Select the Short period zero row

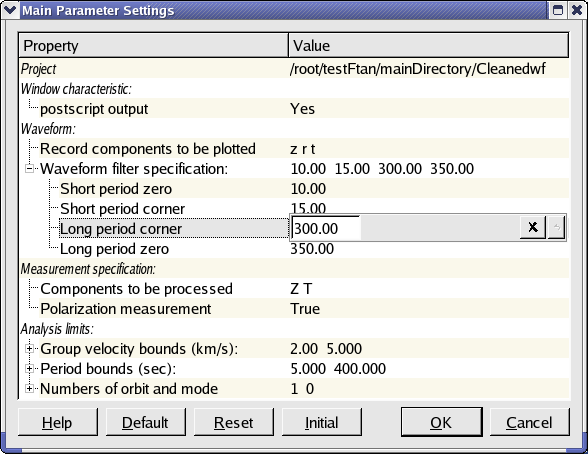(x=294, y=189)
